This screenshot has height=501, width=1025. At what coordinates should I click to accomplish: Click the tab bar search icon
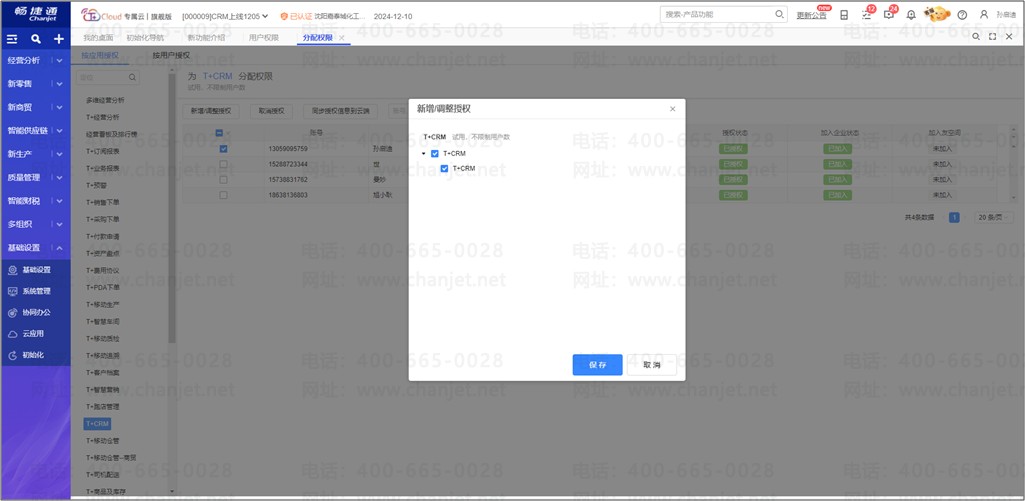point(976,37)
